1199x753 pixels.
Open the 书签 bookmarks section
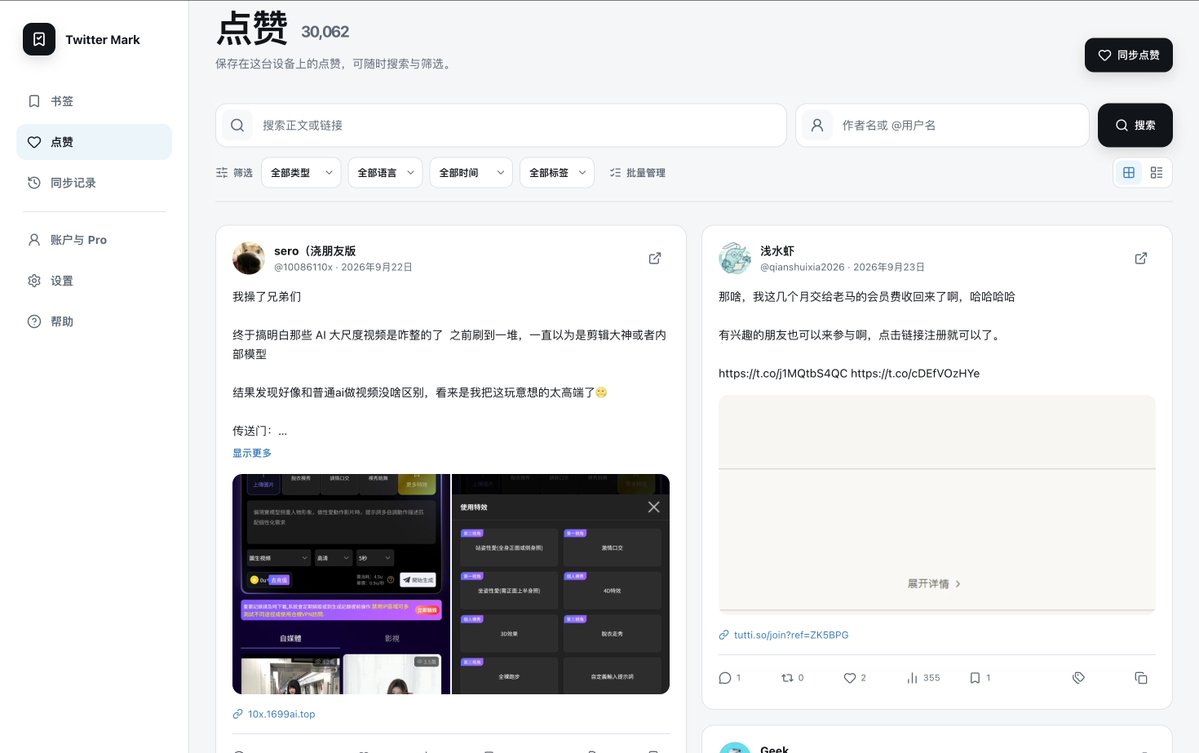[x=94, y=101]
